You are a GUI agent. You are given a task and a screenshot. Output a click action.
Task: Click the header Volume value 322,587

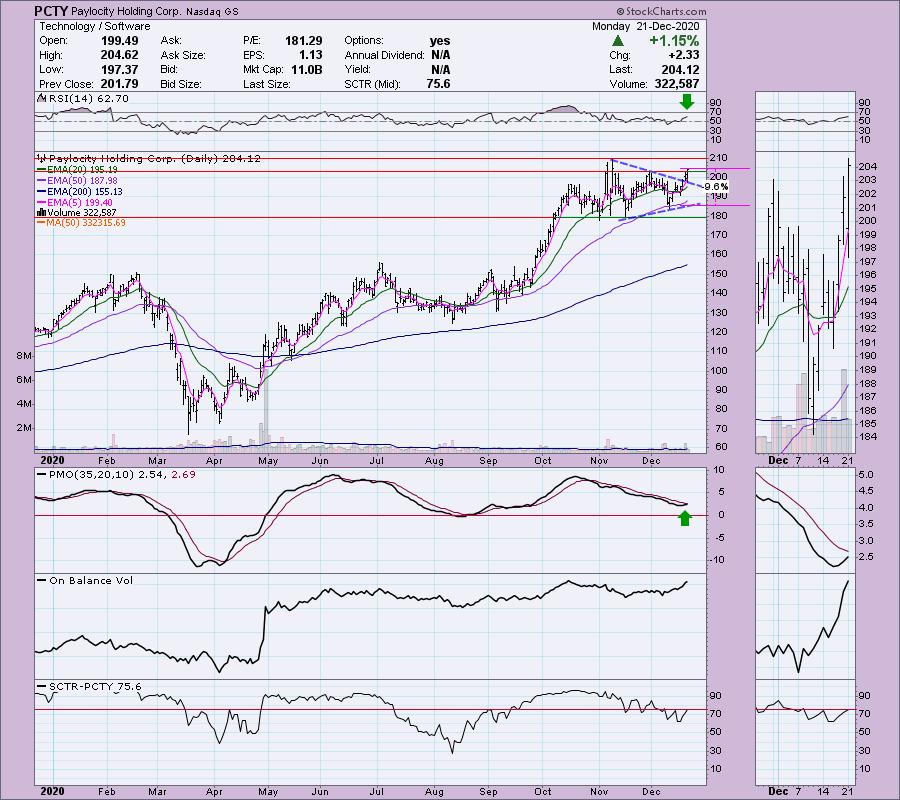[677, 84]
